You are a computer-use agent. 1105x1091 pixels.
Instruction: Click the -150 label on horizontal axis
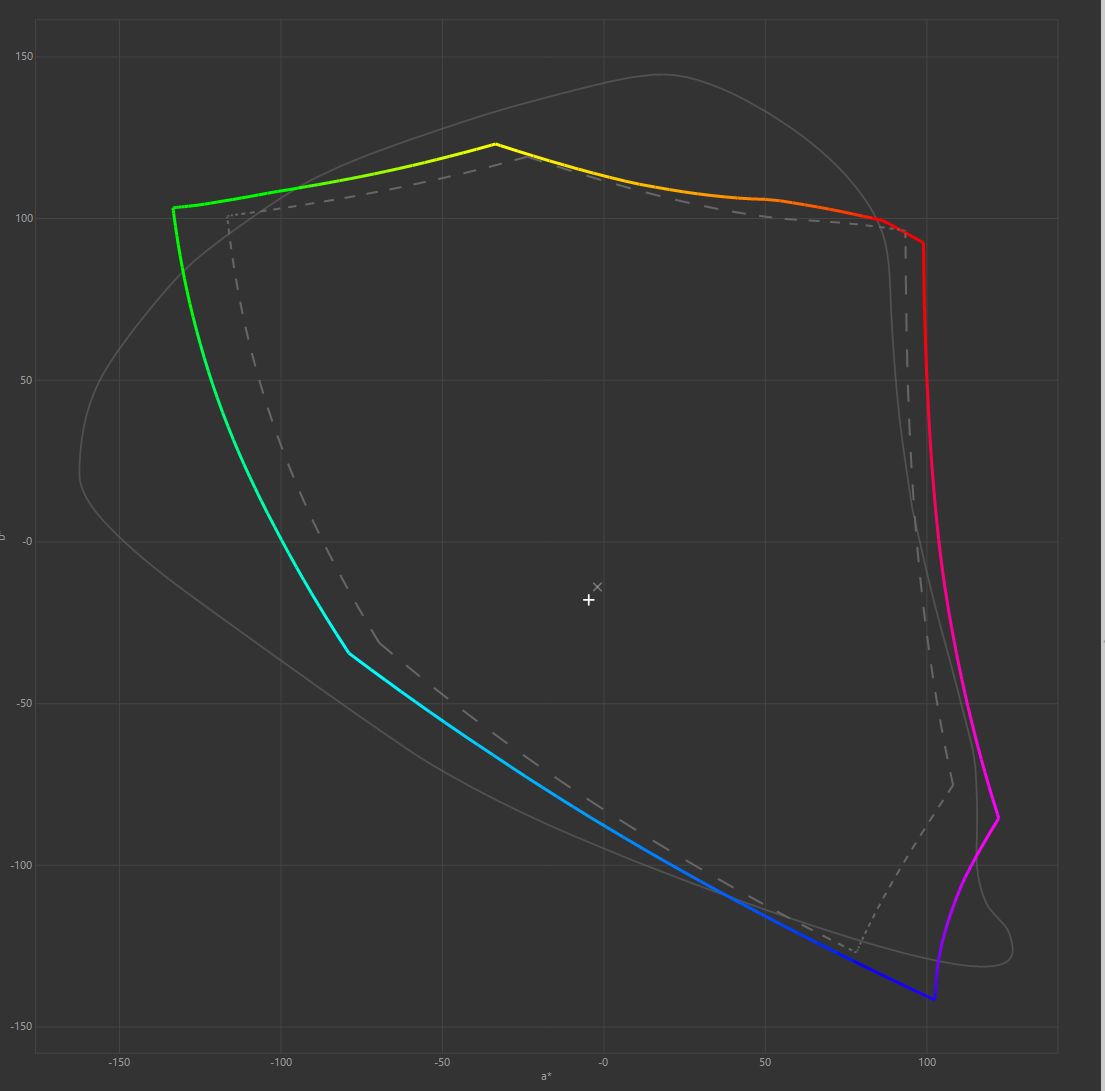119,1062
